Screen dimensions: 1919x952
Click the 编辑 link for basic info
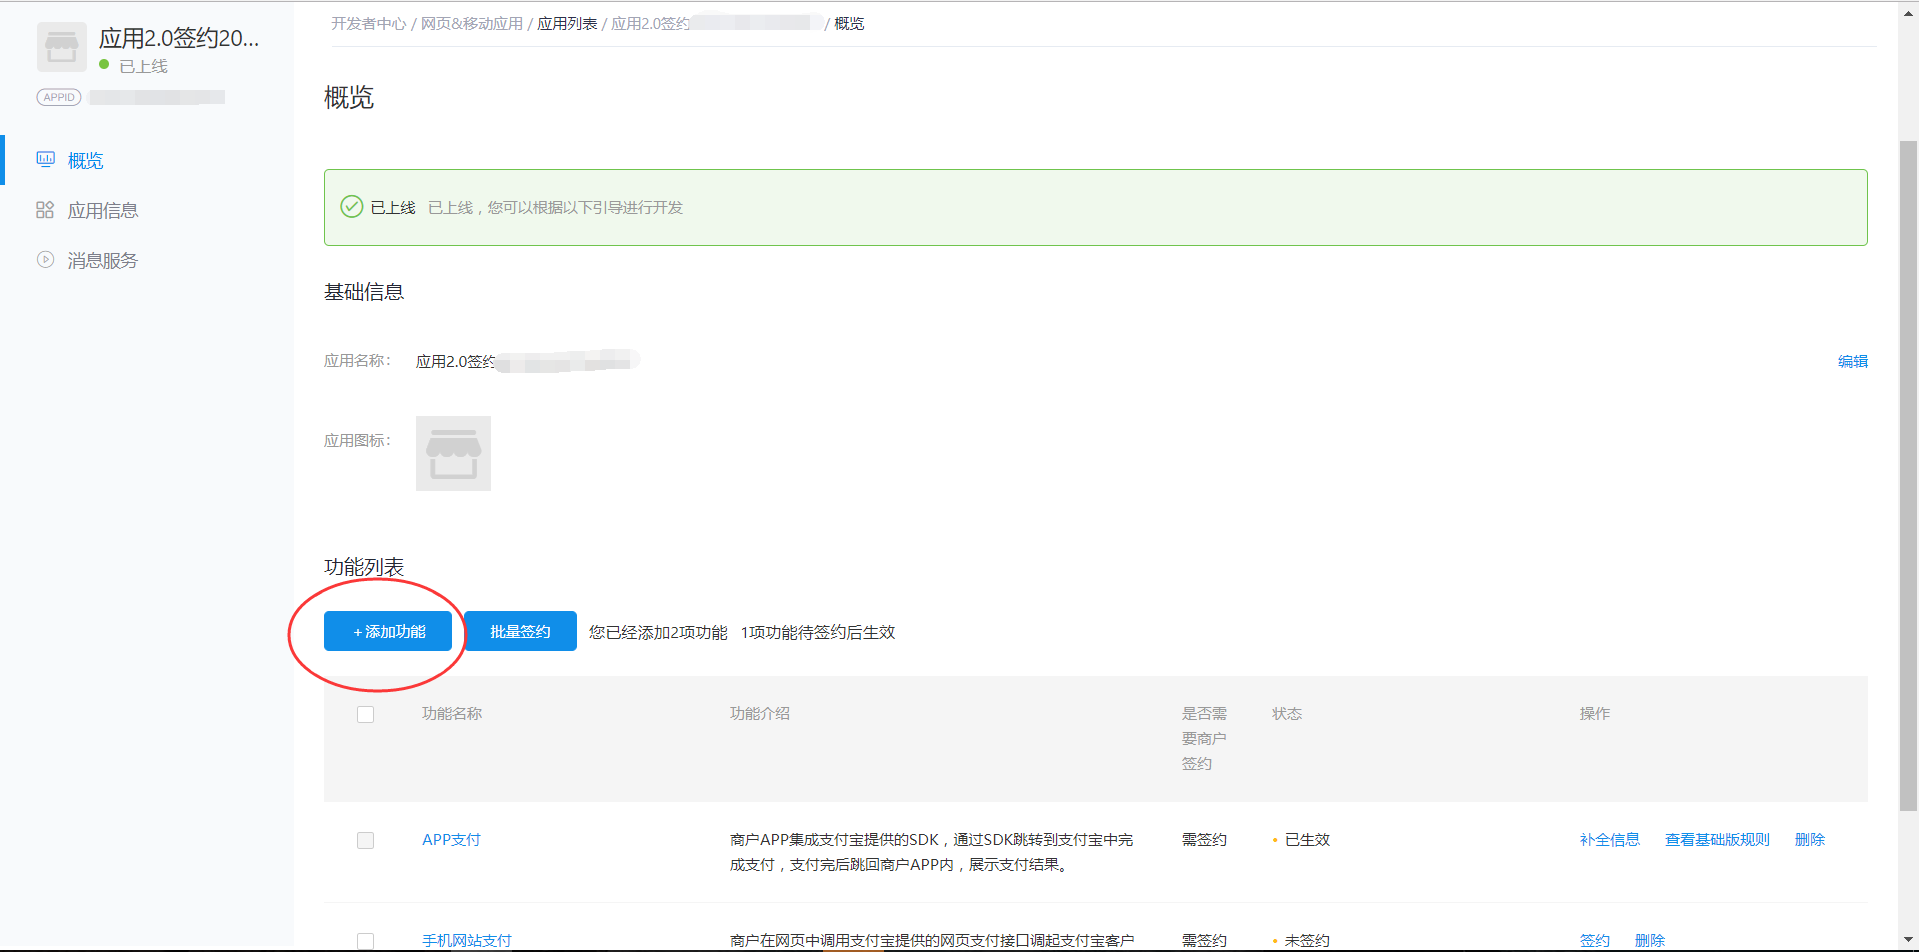click(x=1852, y=361)
